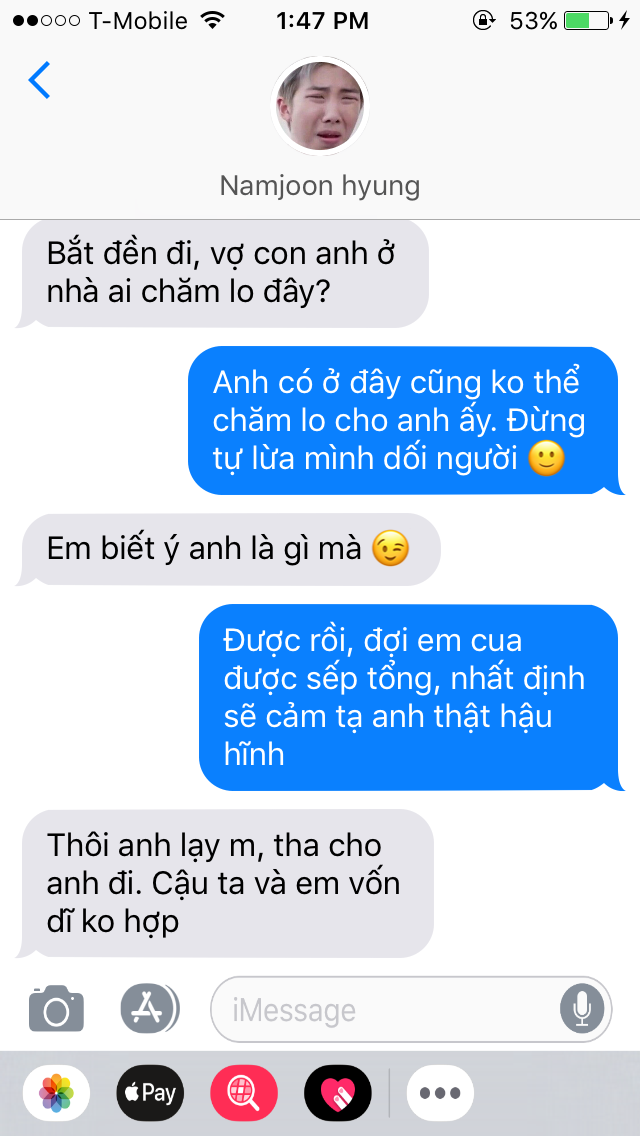Tap the contact avatar photo
The image size is (640, 1136).
[320, 106]
